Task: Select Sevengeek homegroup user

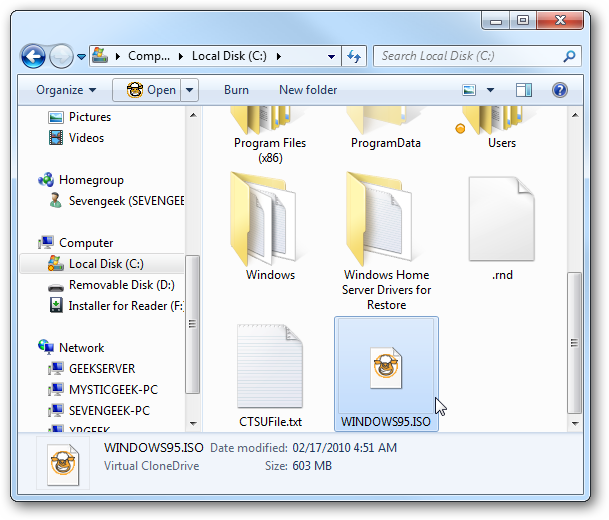Action: (126, 201)
